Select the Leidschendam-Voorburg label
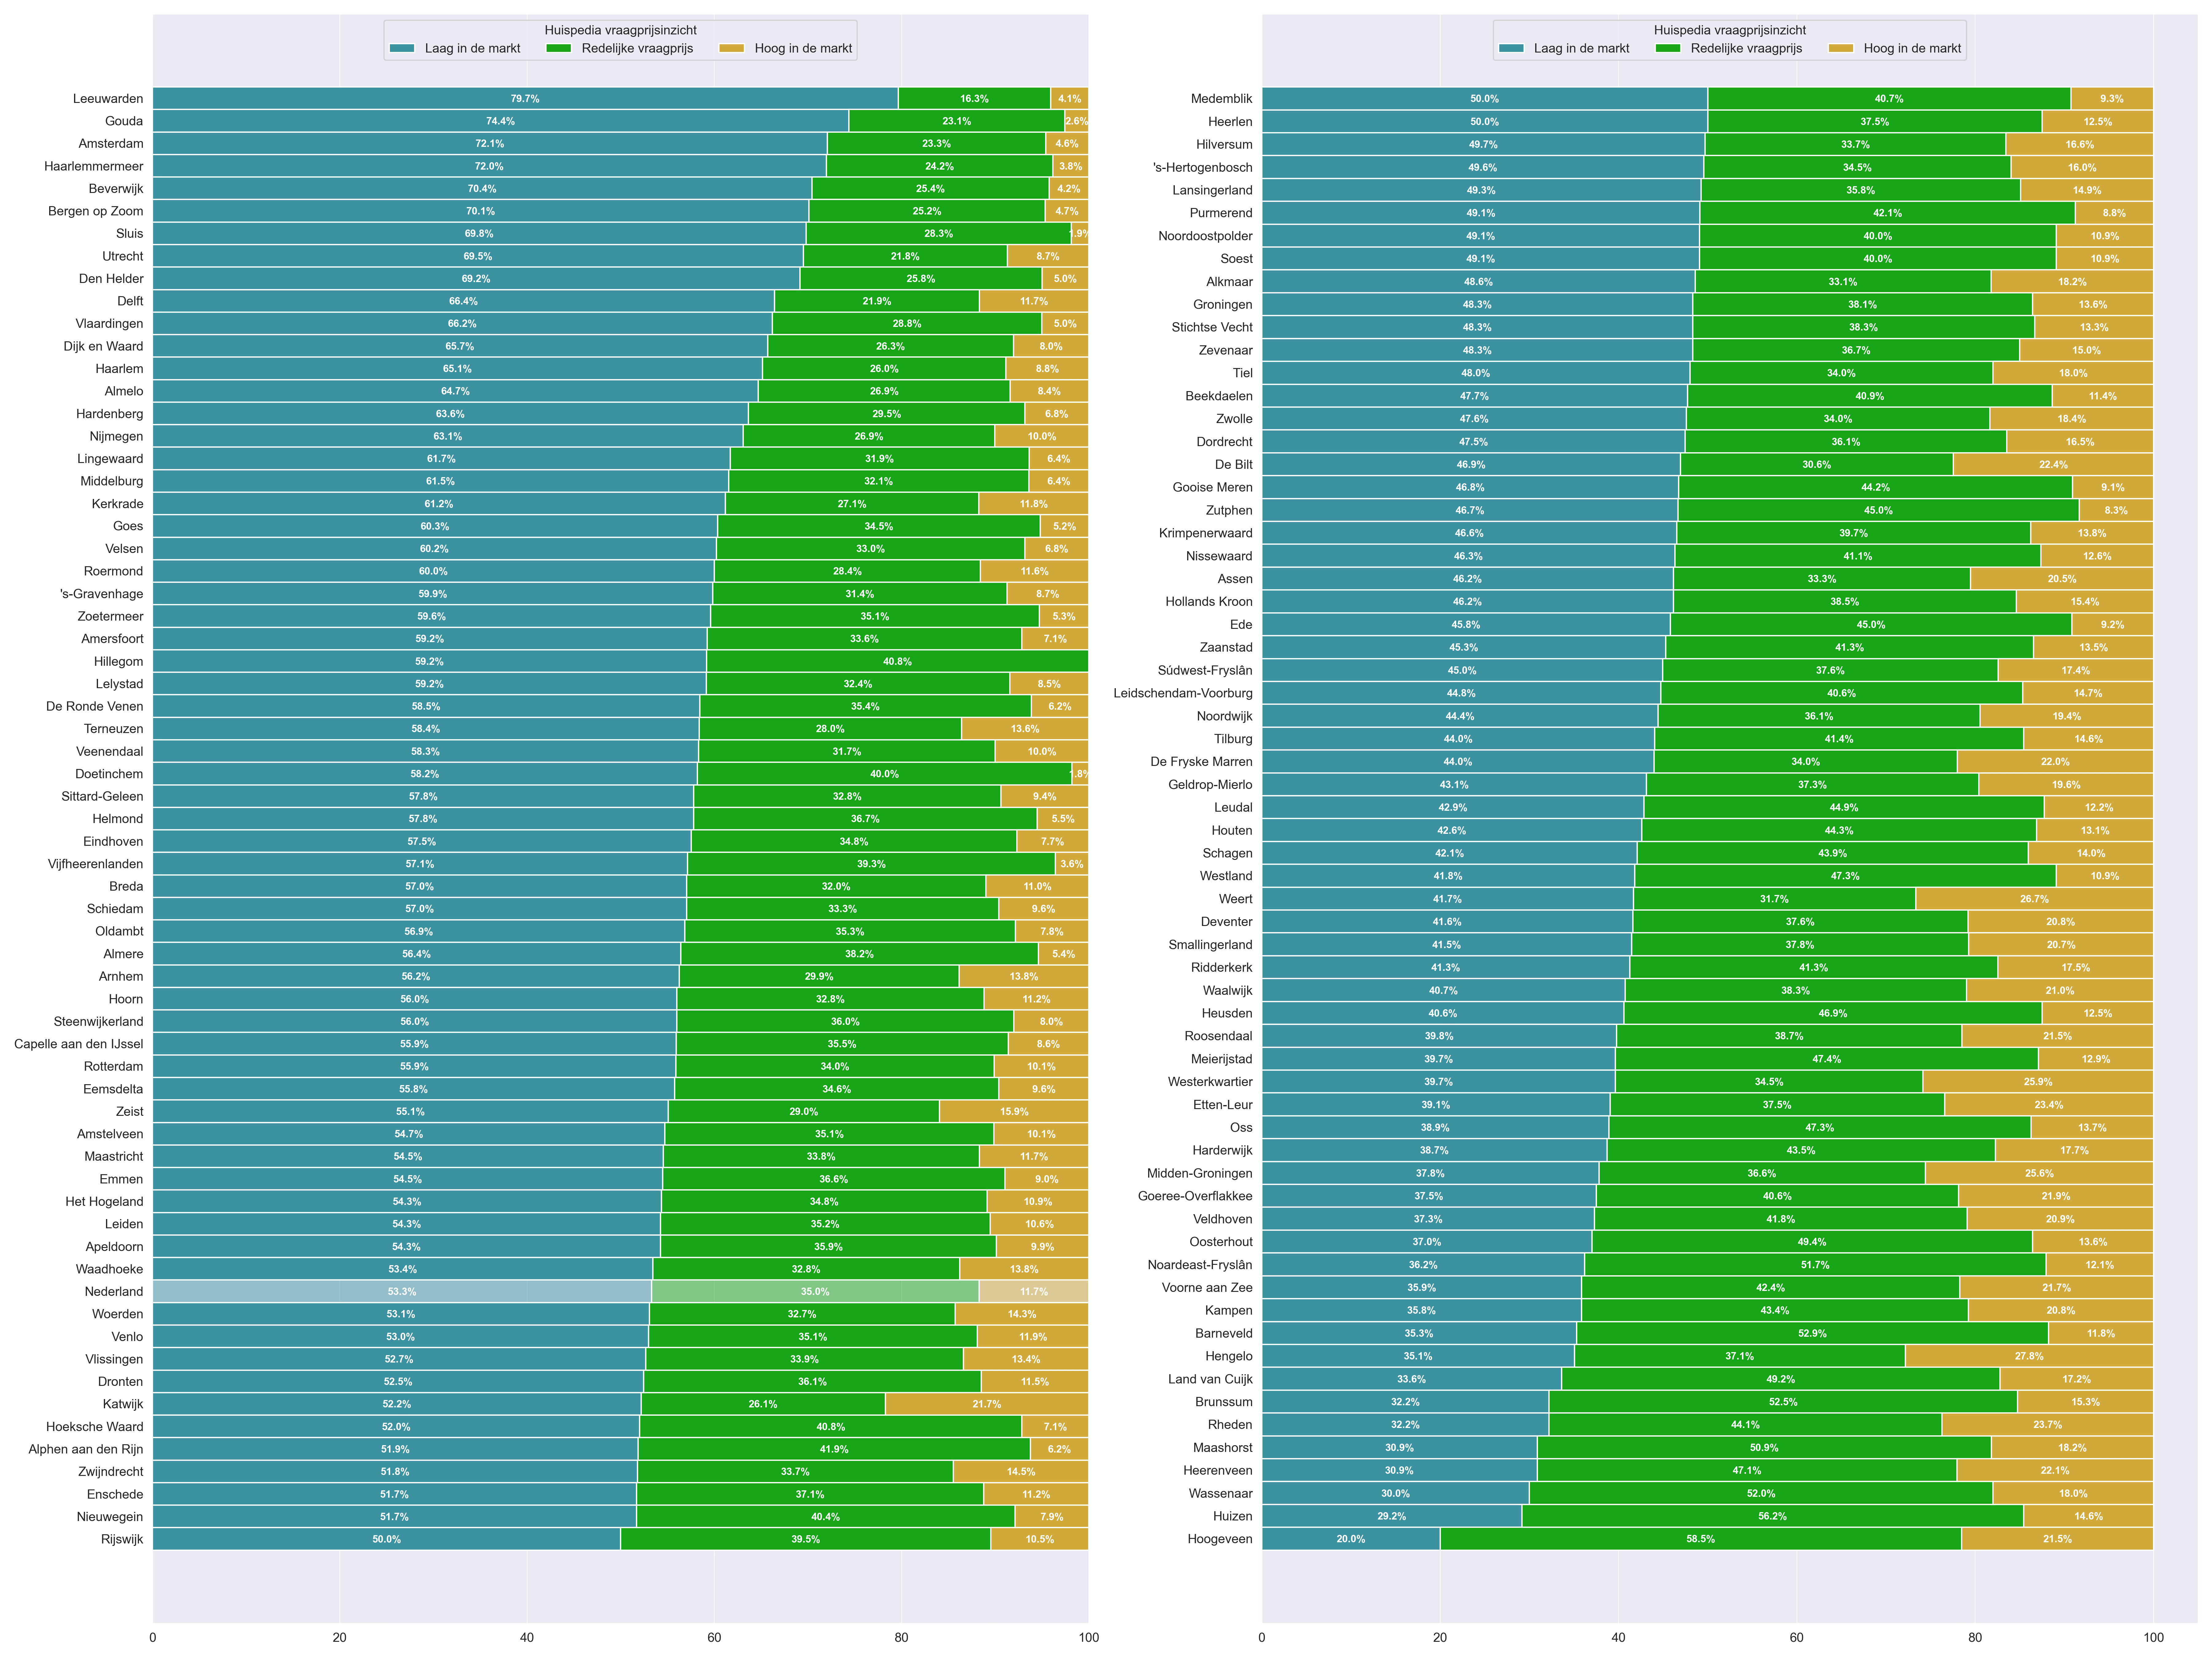Screen dimensions: 2212x1659 coord(1183,693)
